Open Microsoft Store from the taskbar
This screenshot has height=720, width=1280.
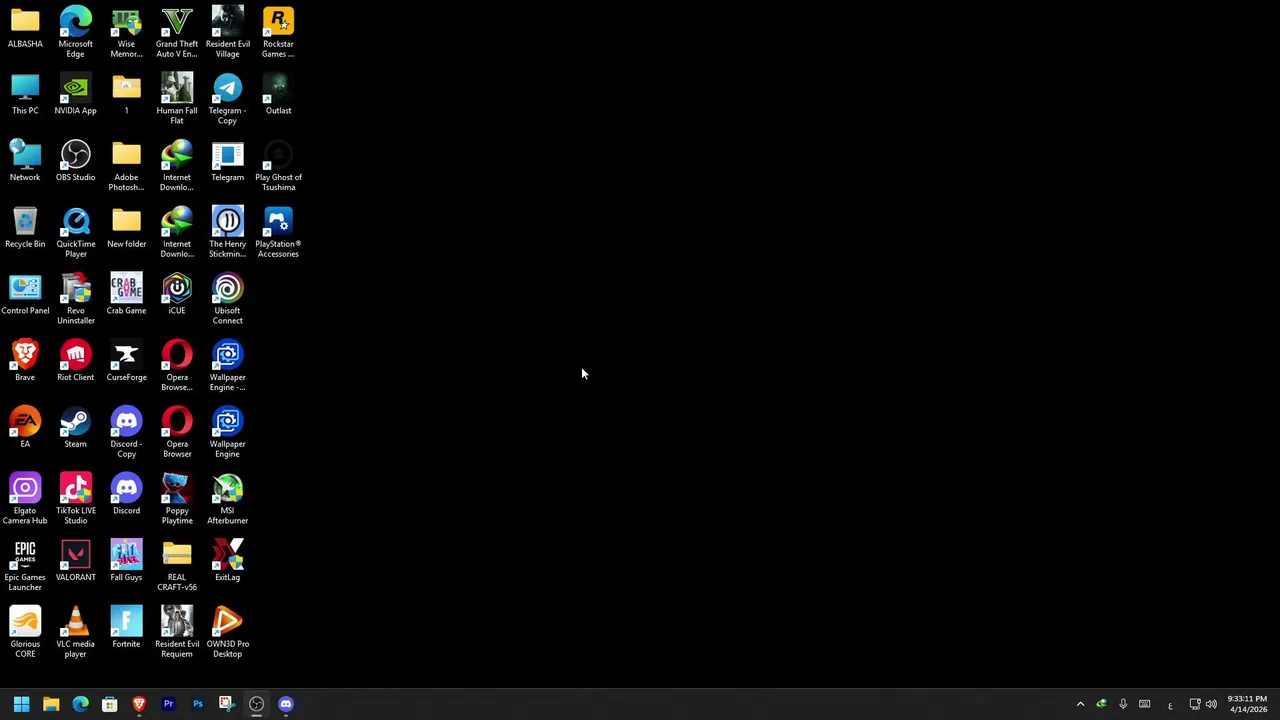[110, 704]
